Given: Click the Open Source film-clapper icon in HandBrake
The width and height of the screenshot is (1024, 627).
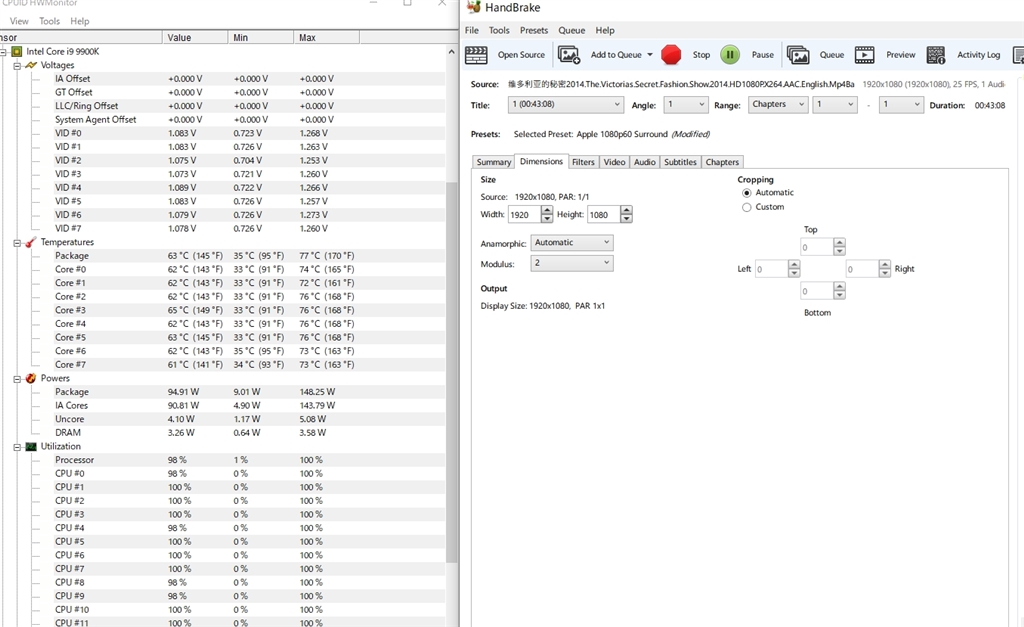Looking at the screenshot, I should point(476,55).
